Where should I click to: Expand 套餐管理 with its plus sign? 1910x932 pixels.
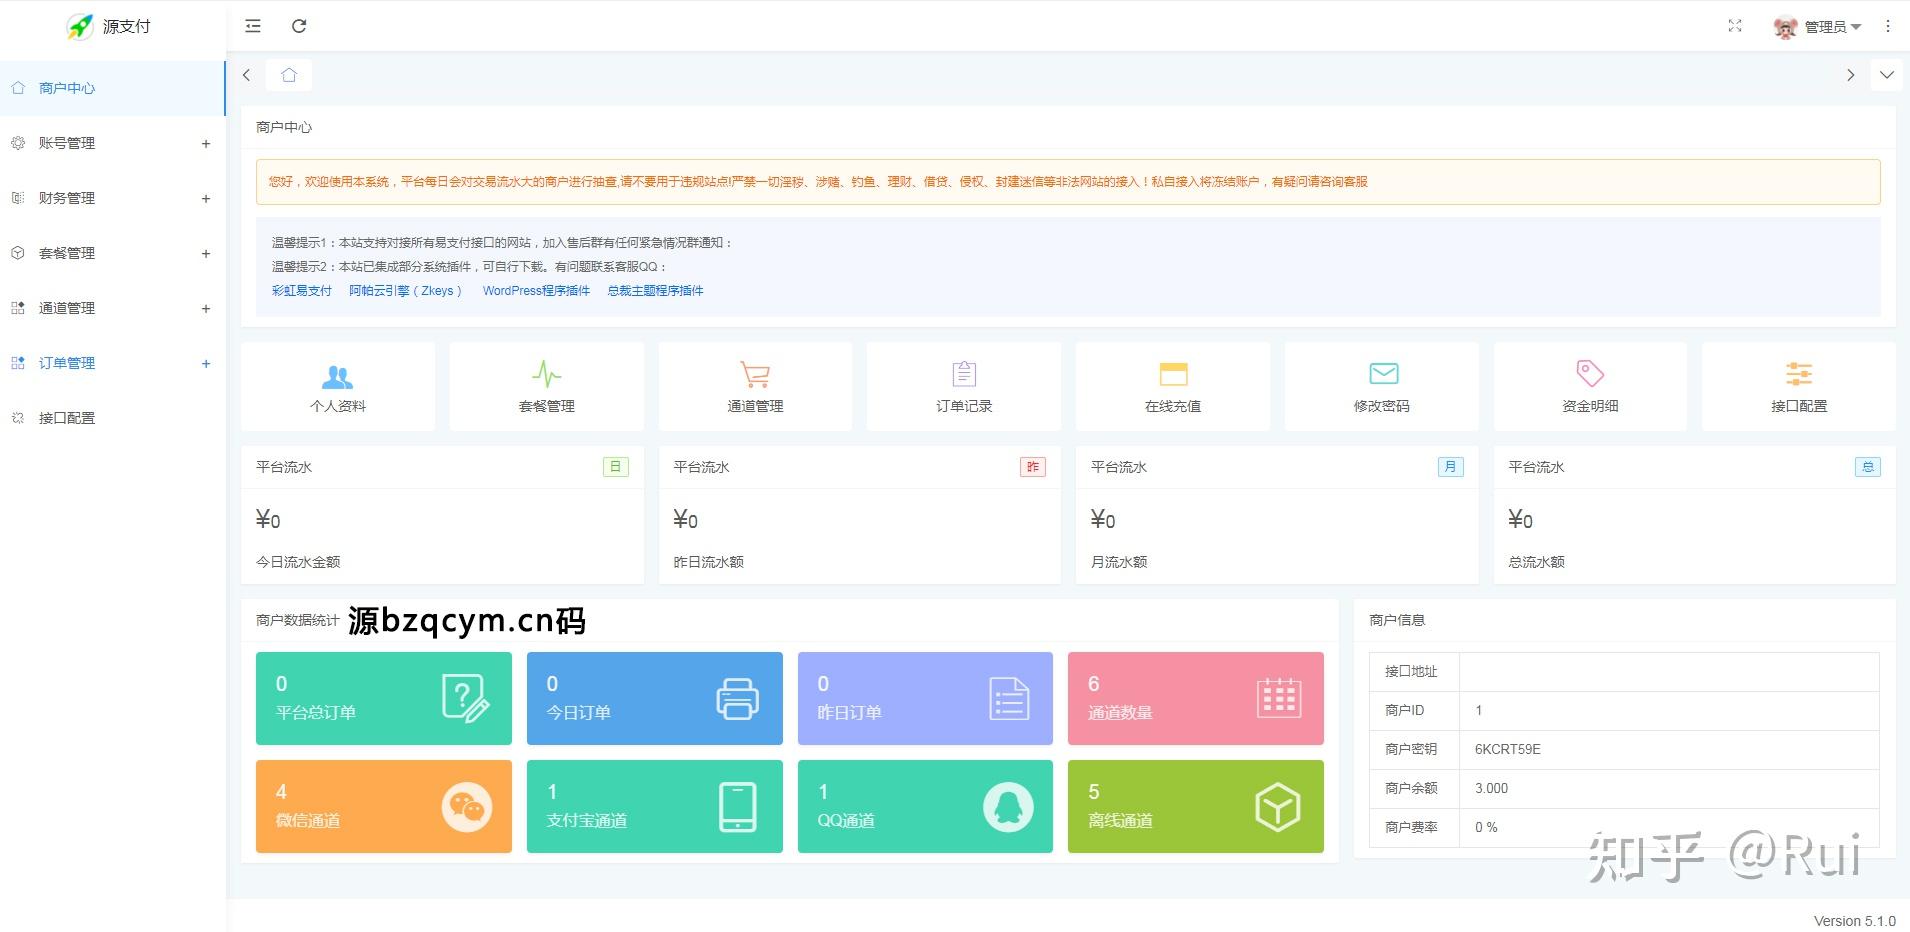206,253
